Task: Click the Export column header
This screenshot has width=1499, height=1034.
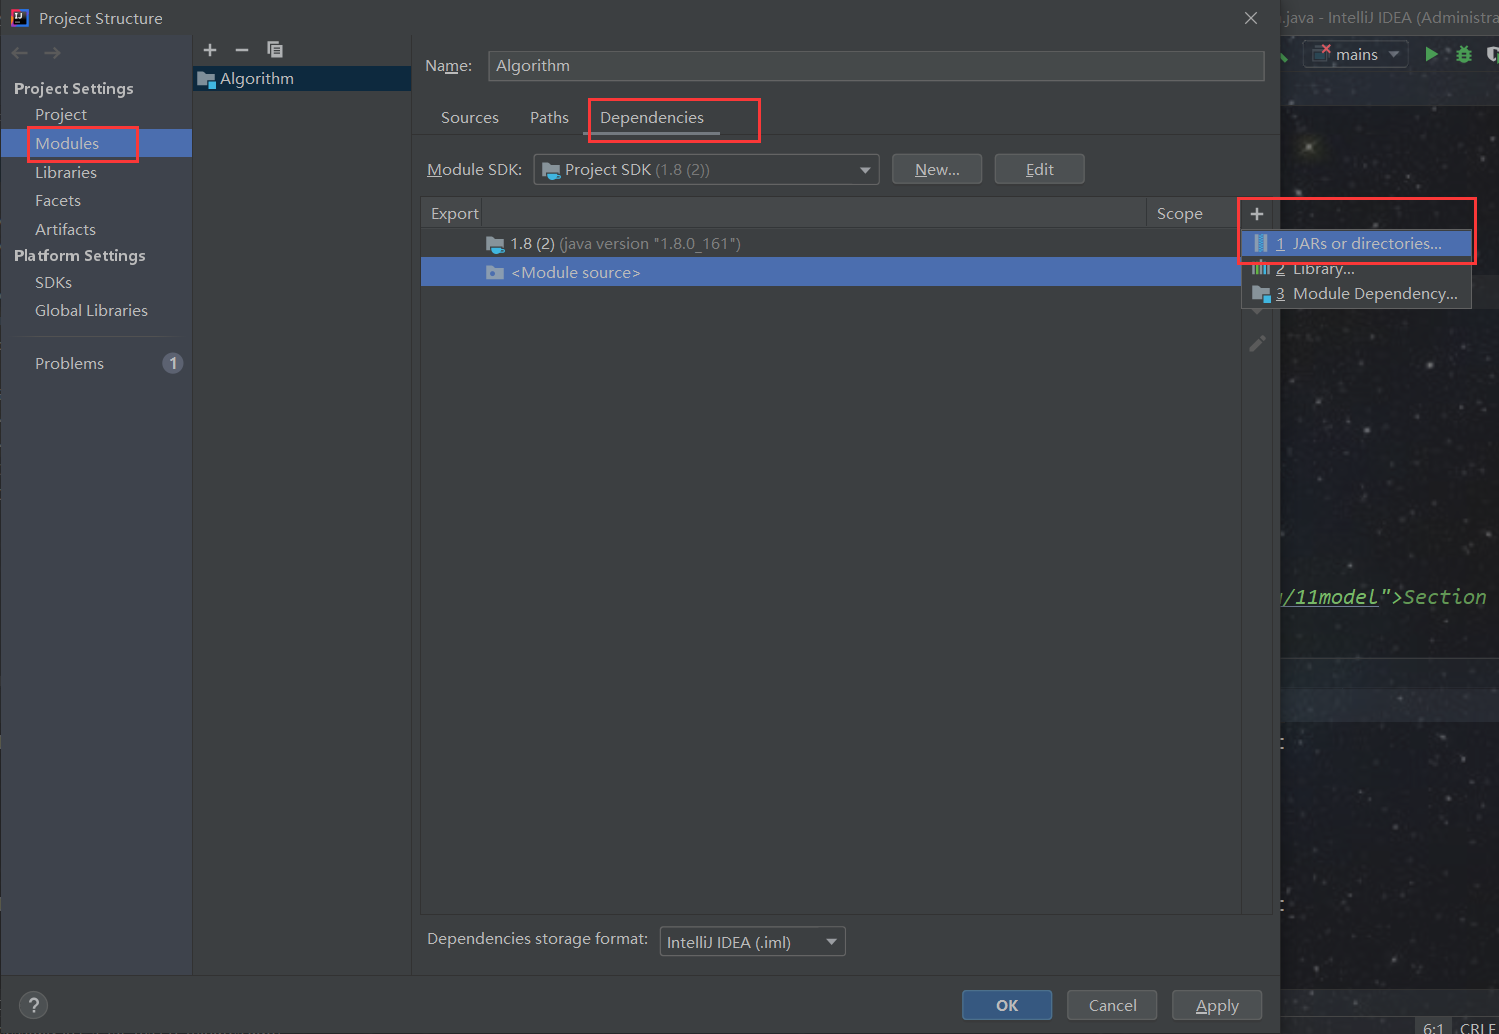Action: click(455, 214)
